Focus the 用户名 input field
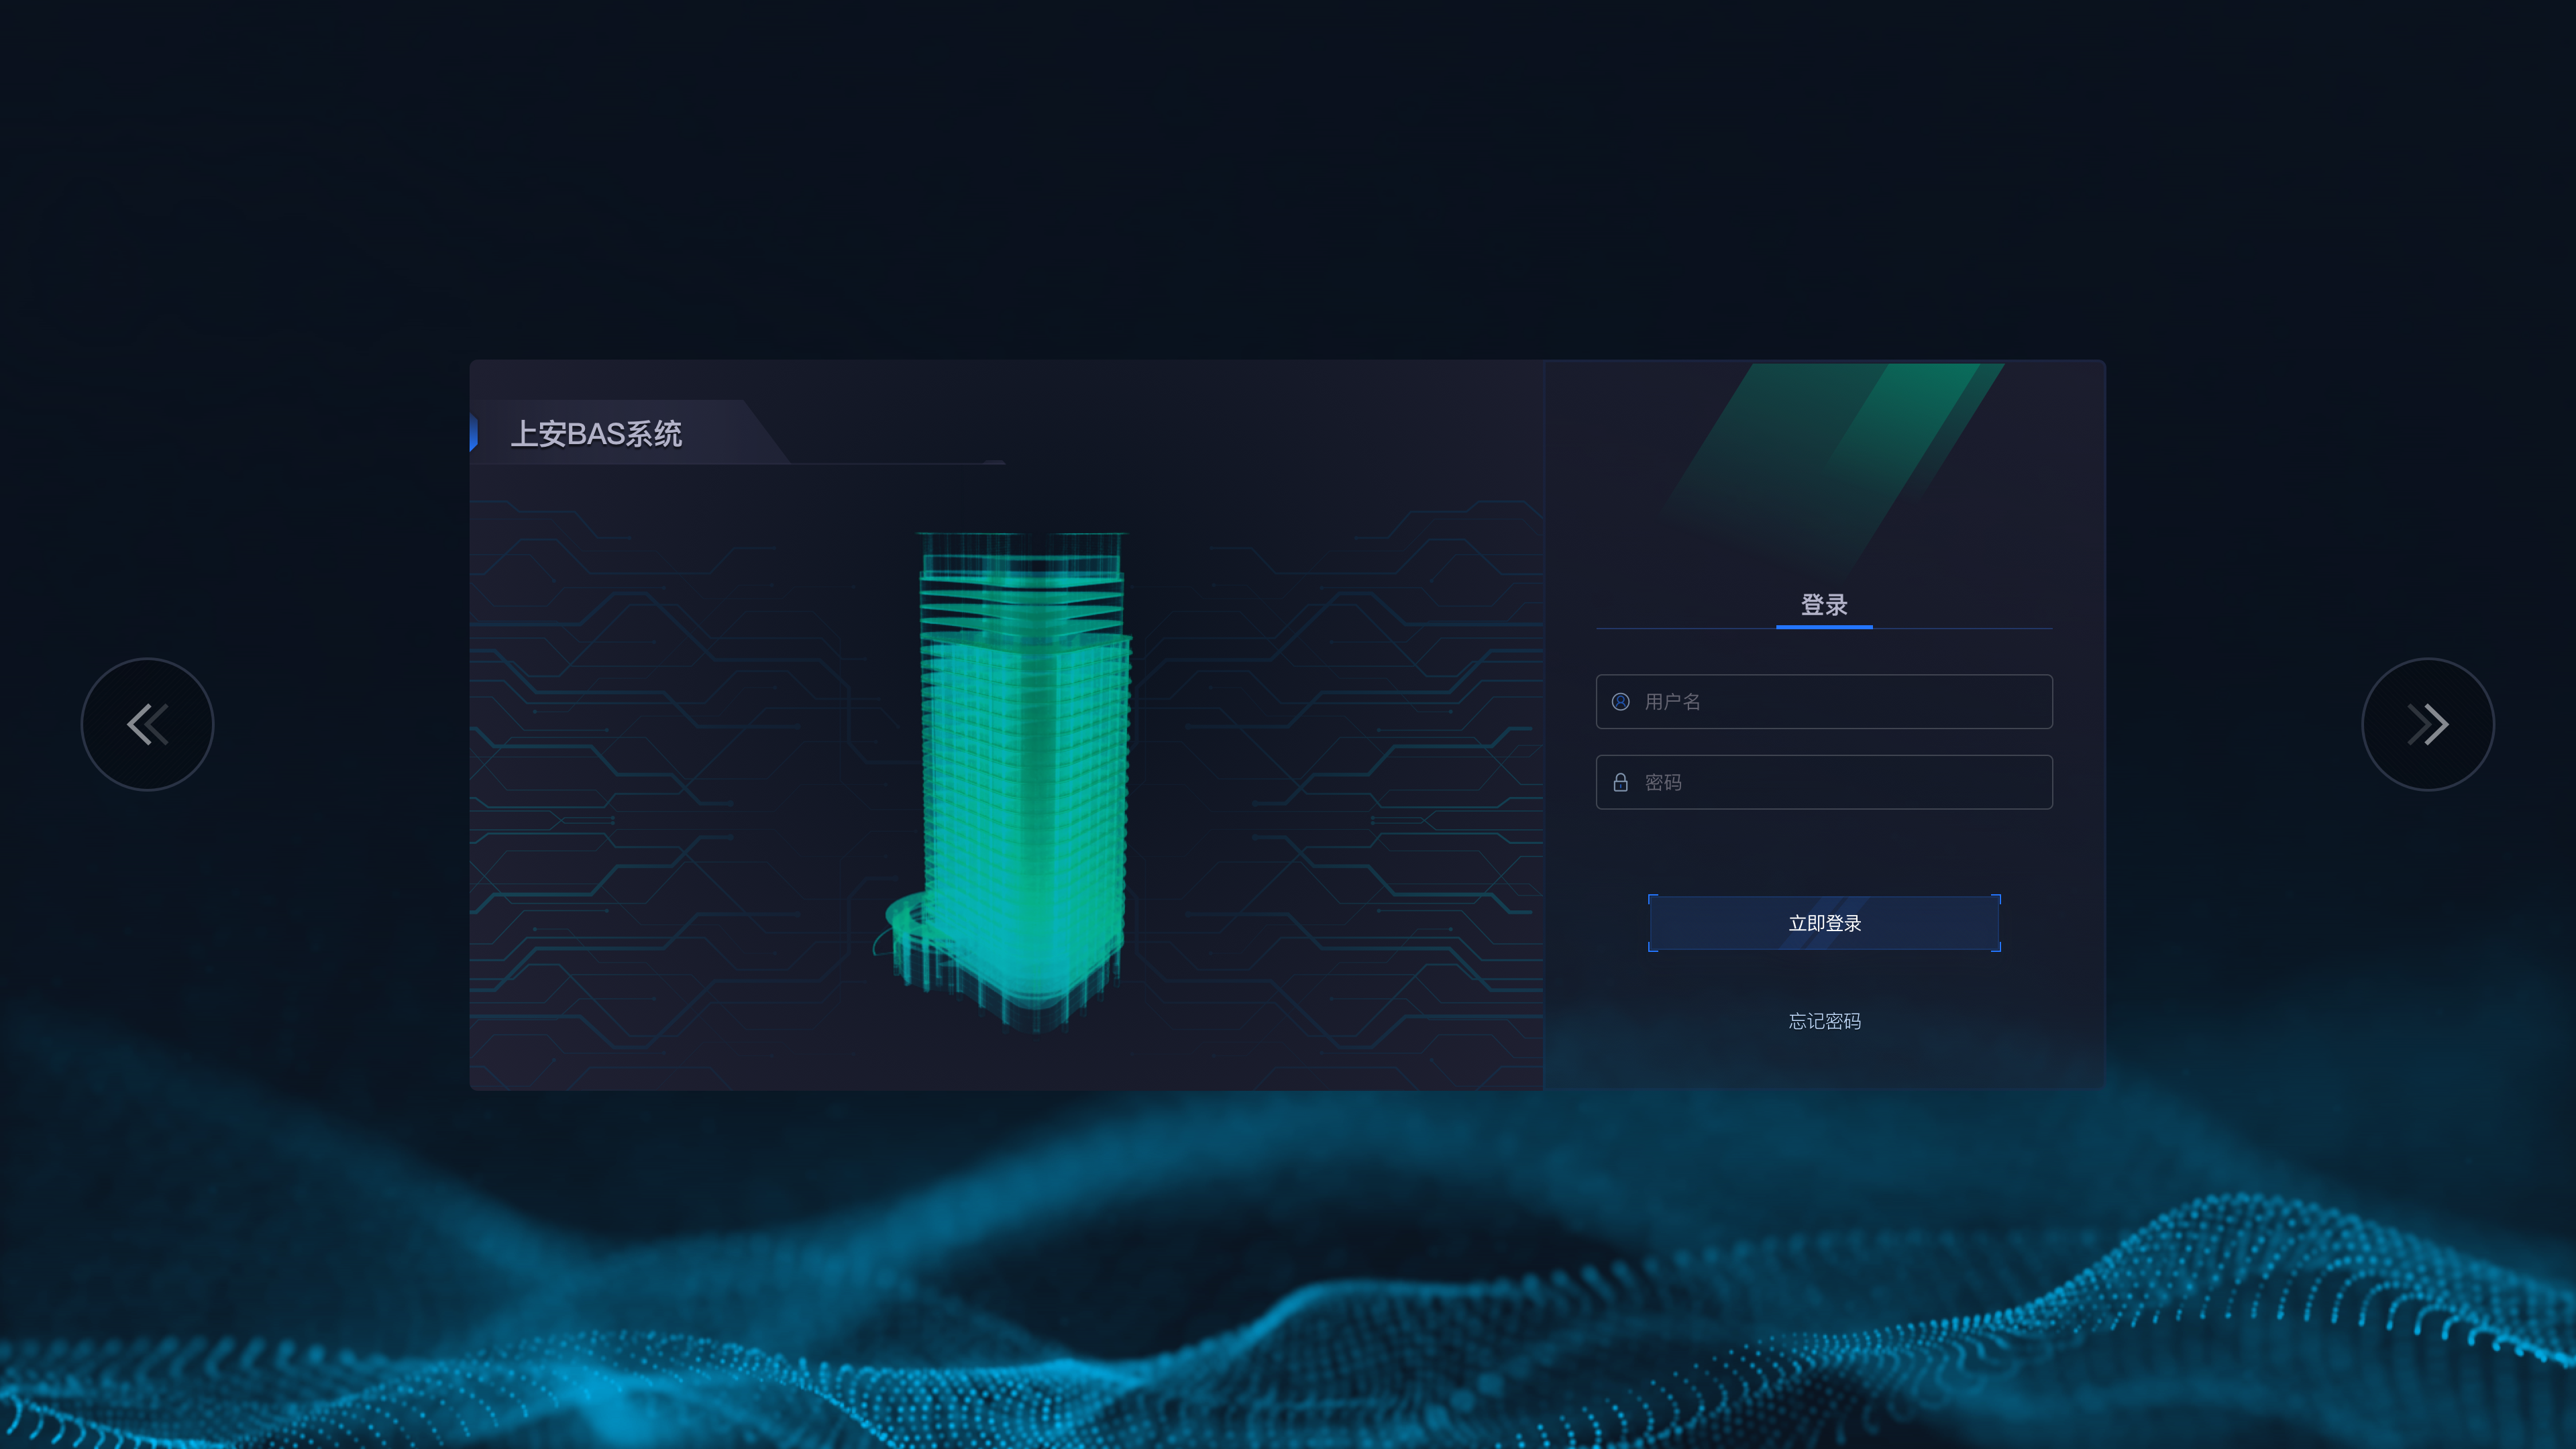2576x1449 pixels. (x=1824, y=702)
